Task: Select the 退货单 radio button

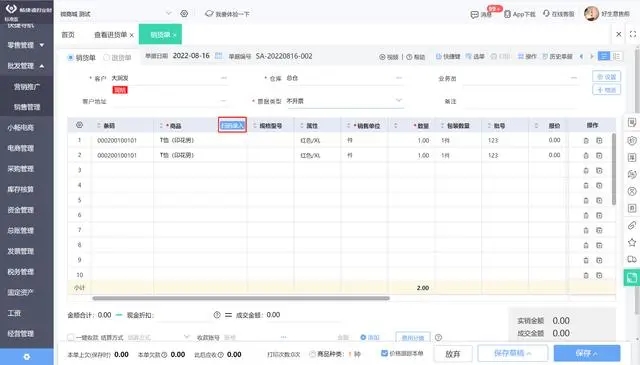Action: pyautogui.click(x=107, y=58)
